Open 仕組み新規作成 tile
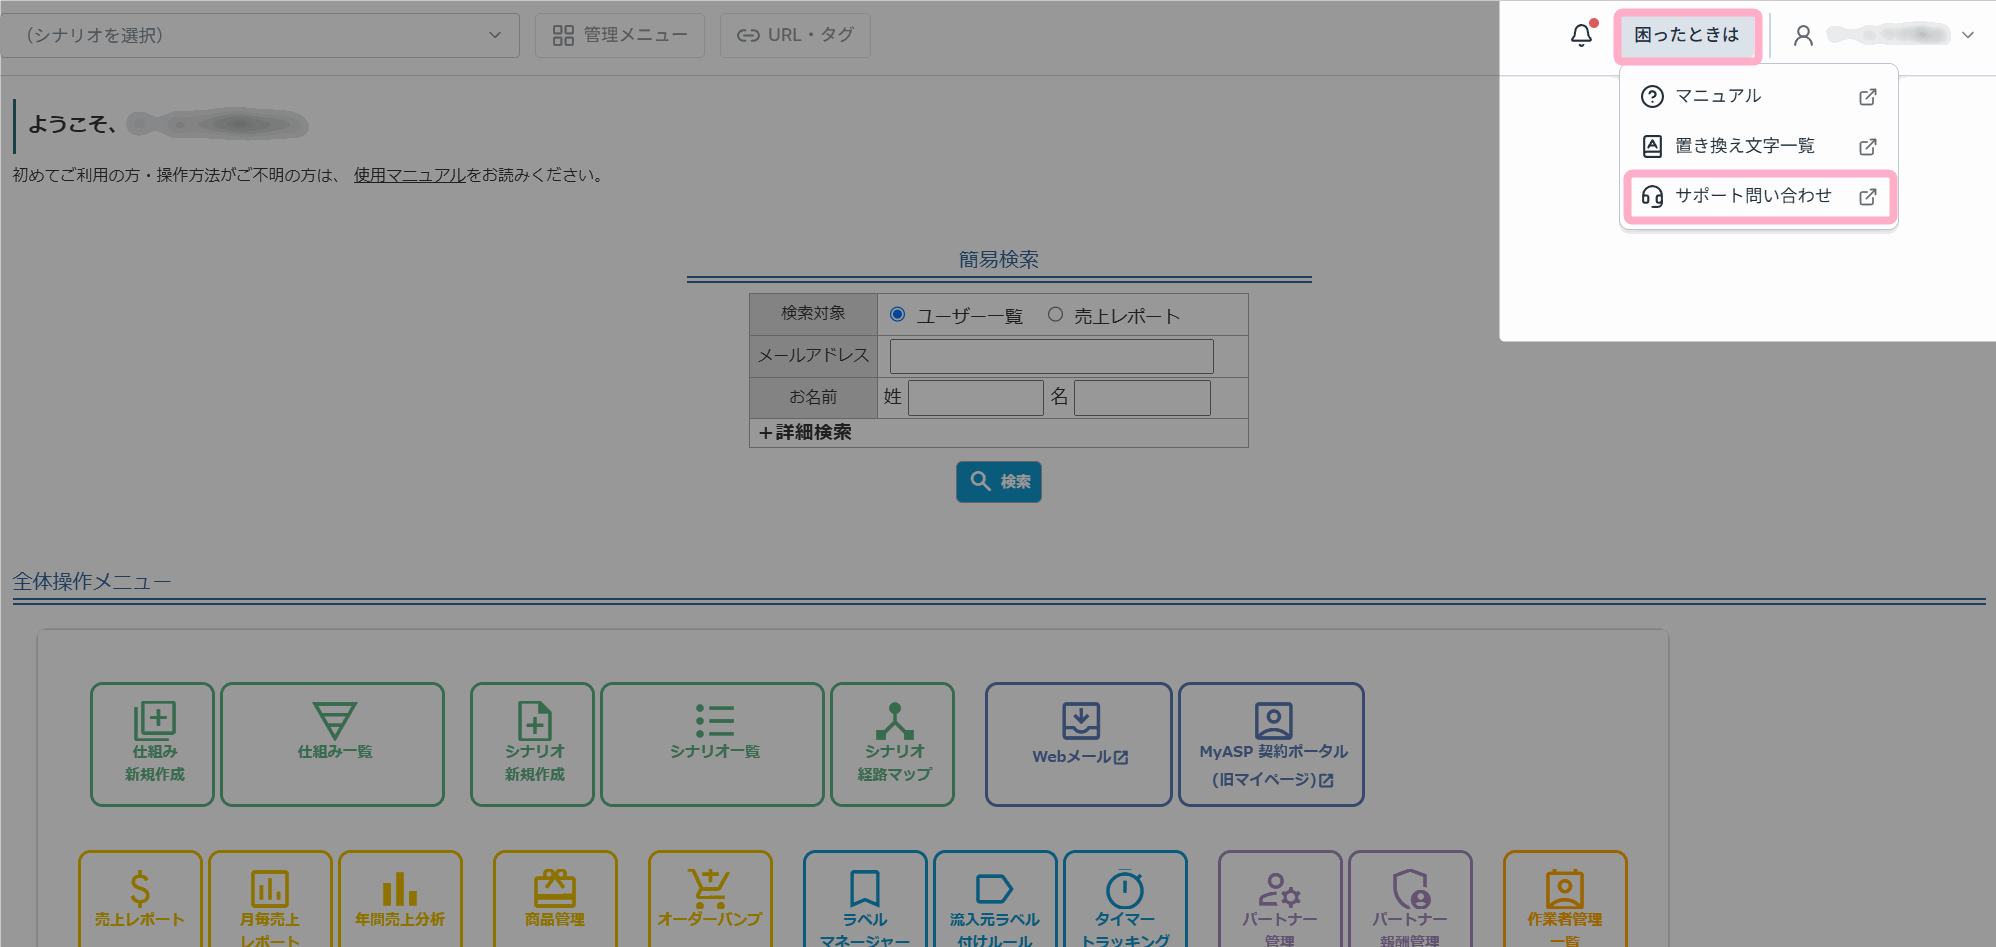 (153, 744)
